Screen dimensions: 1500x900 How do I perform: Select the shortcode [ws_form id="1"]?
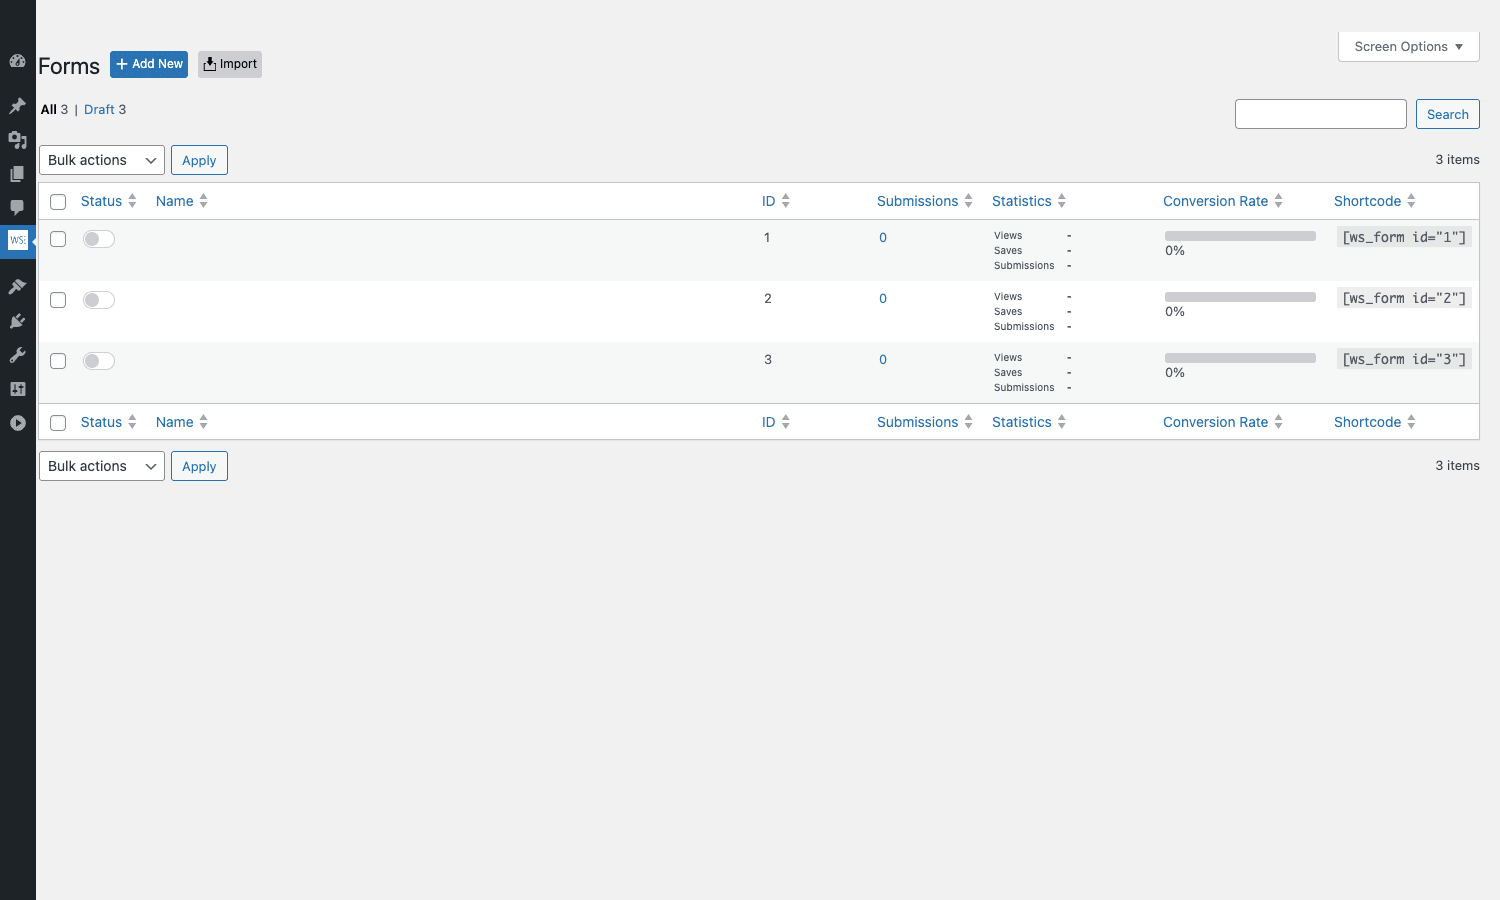point(1404,237)
